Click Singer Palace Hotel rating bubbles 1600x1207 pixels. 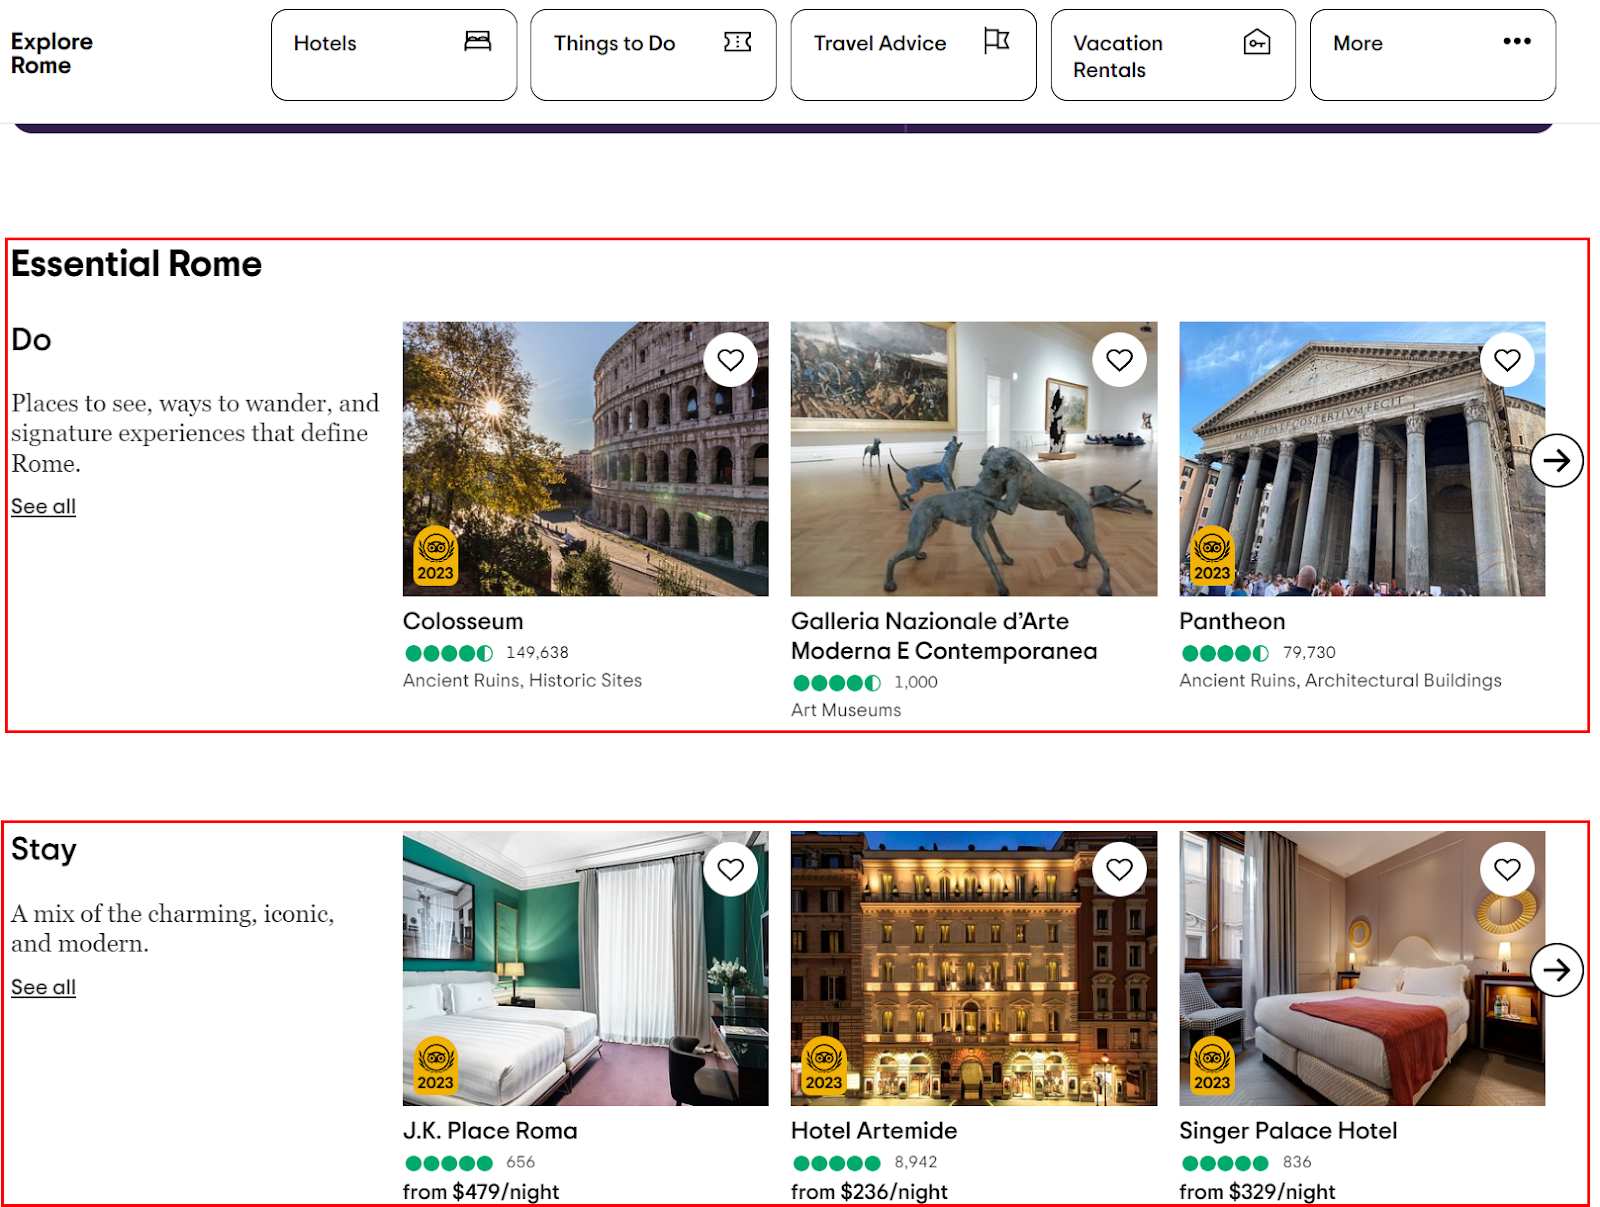point(1225,1164)
